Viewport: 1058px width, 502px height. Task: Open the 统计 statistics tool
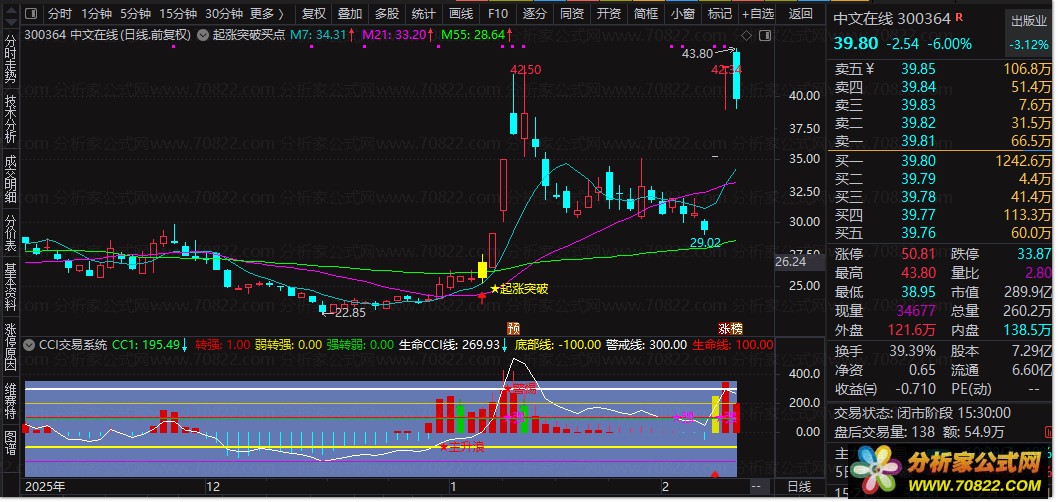click(x=423, y=13)
